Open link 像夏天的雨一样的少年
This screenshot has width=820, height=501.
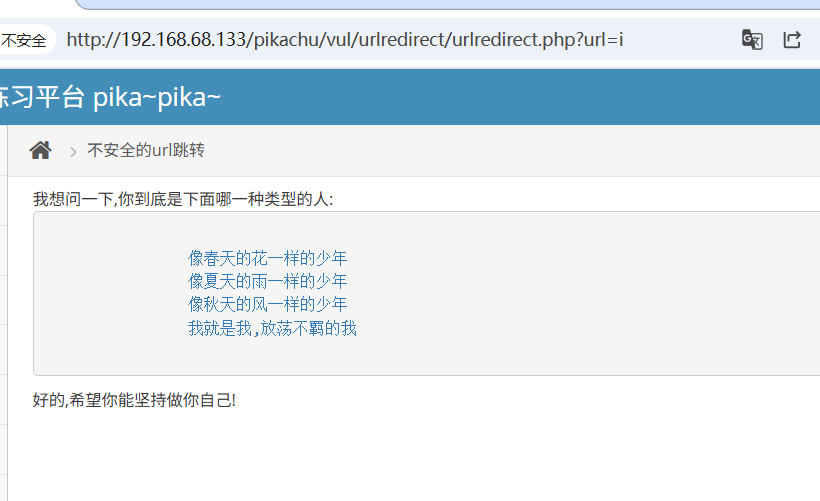pyautogui.click(x=267, y=281)
